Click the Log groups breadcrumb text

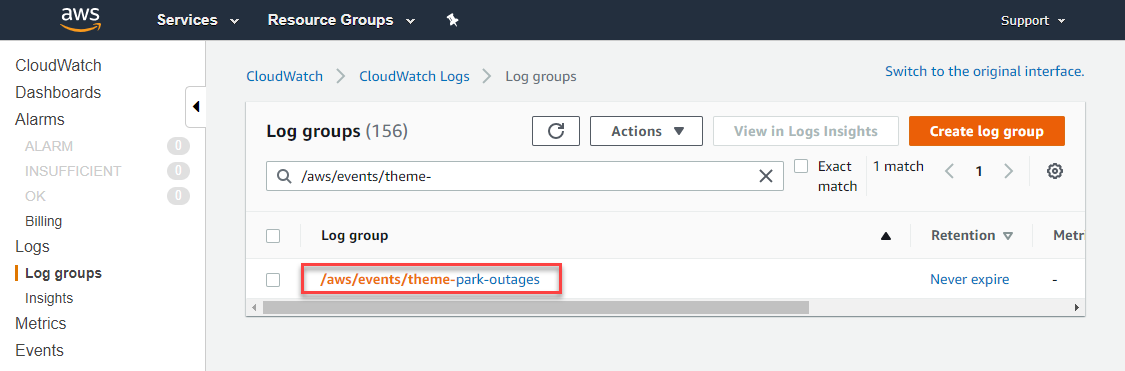[541, 76]
